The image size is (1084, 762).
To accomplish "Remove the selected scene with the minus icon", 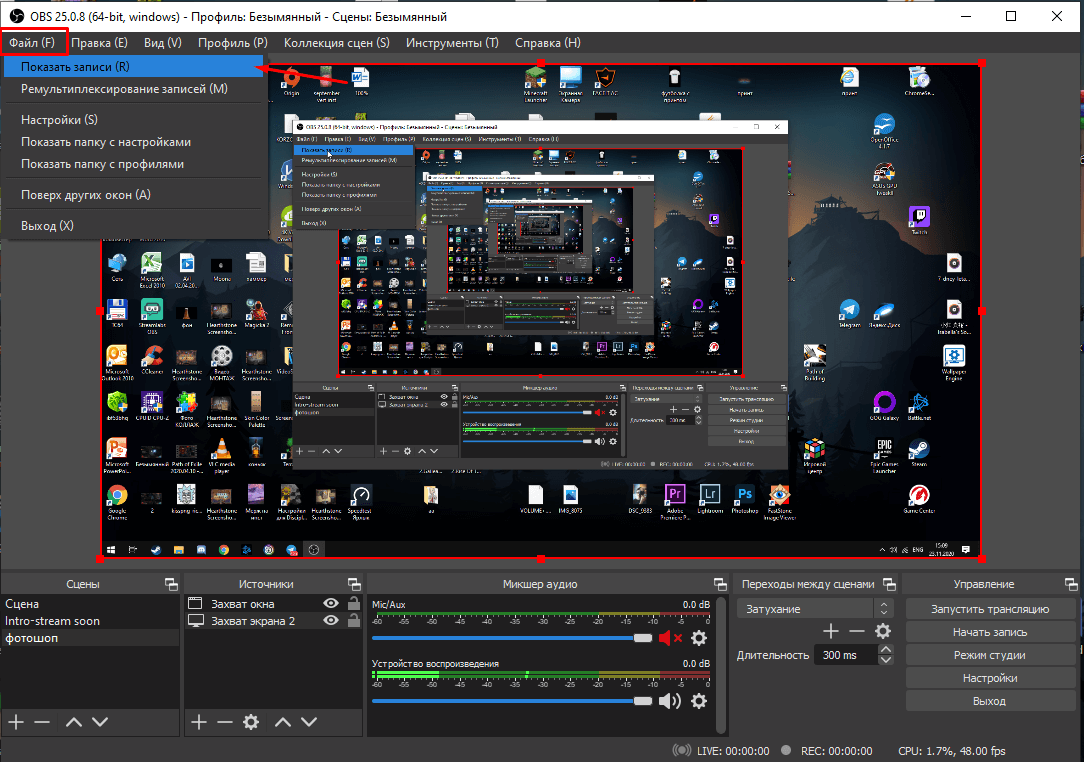I will (x=42, y=722).
